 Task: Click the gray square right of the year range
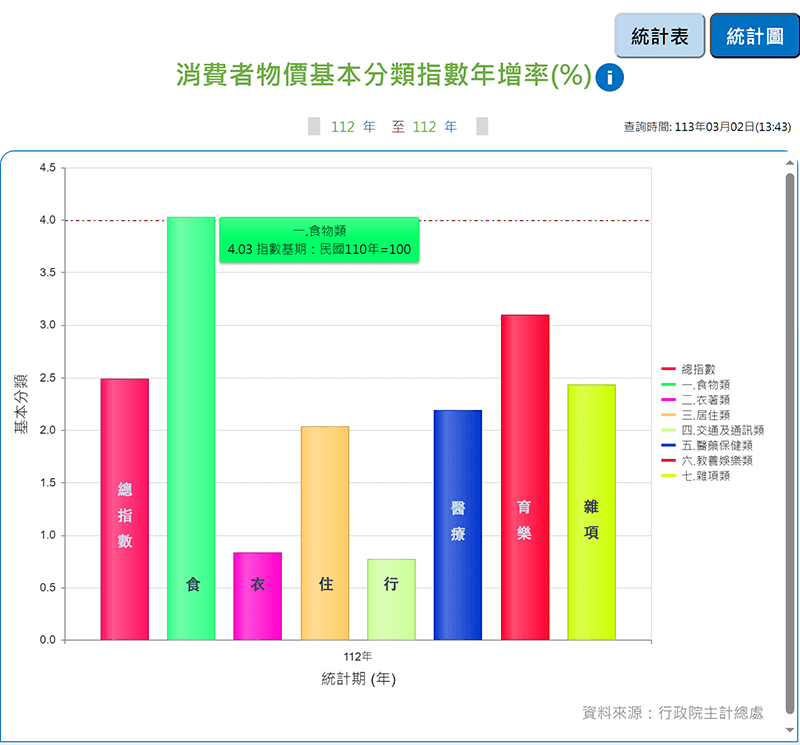482,127
